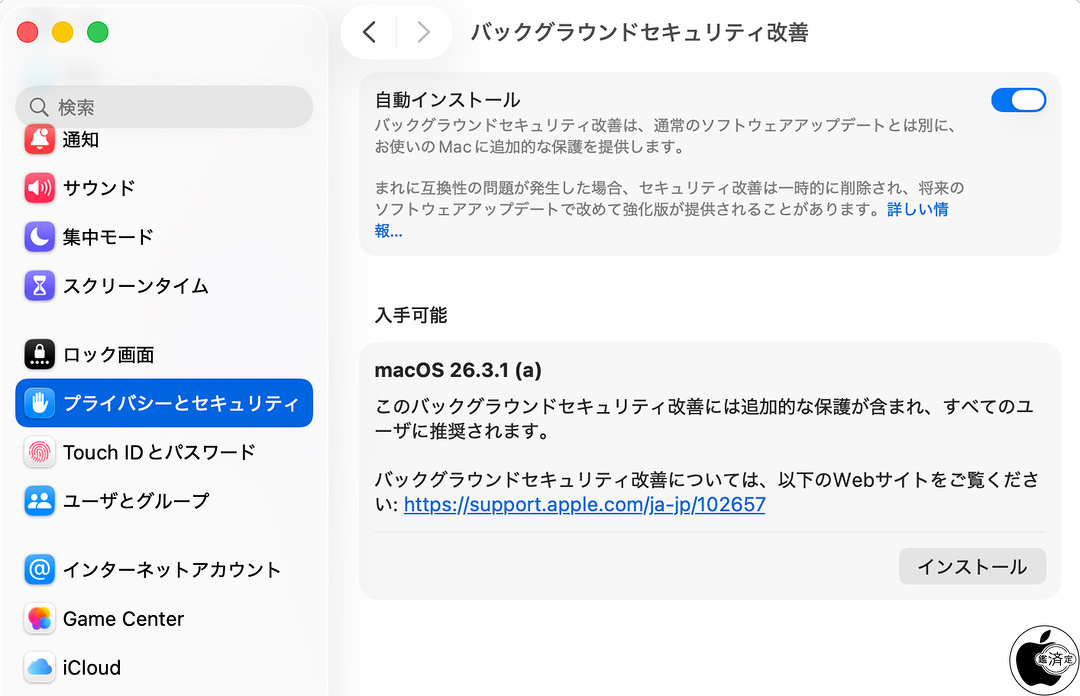Click the Lock Screen padlock icon
The image size is (1080, 696).
click(40, 354)
